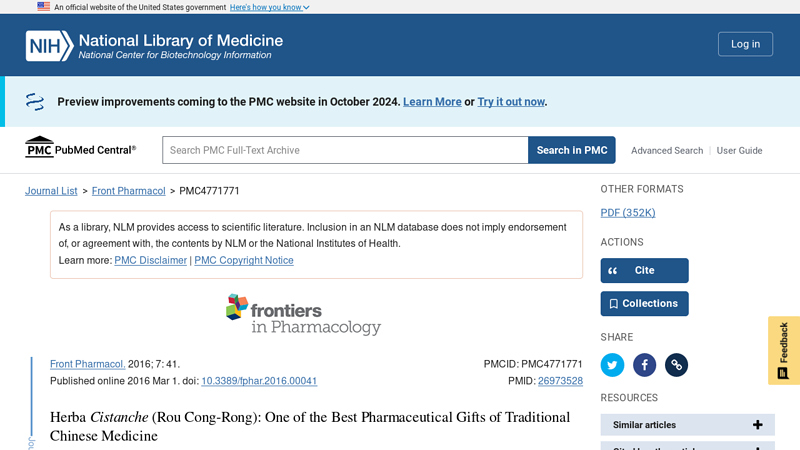Open Advanced Search
Viewport: 800px width, 450px height.
pyautogui.click(x=667, y=151)
